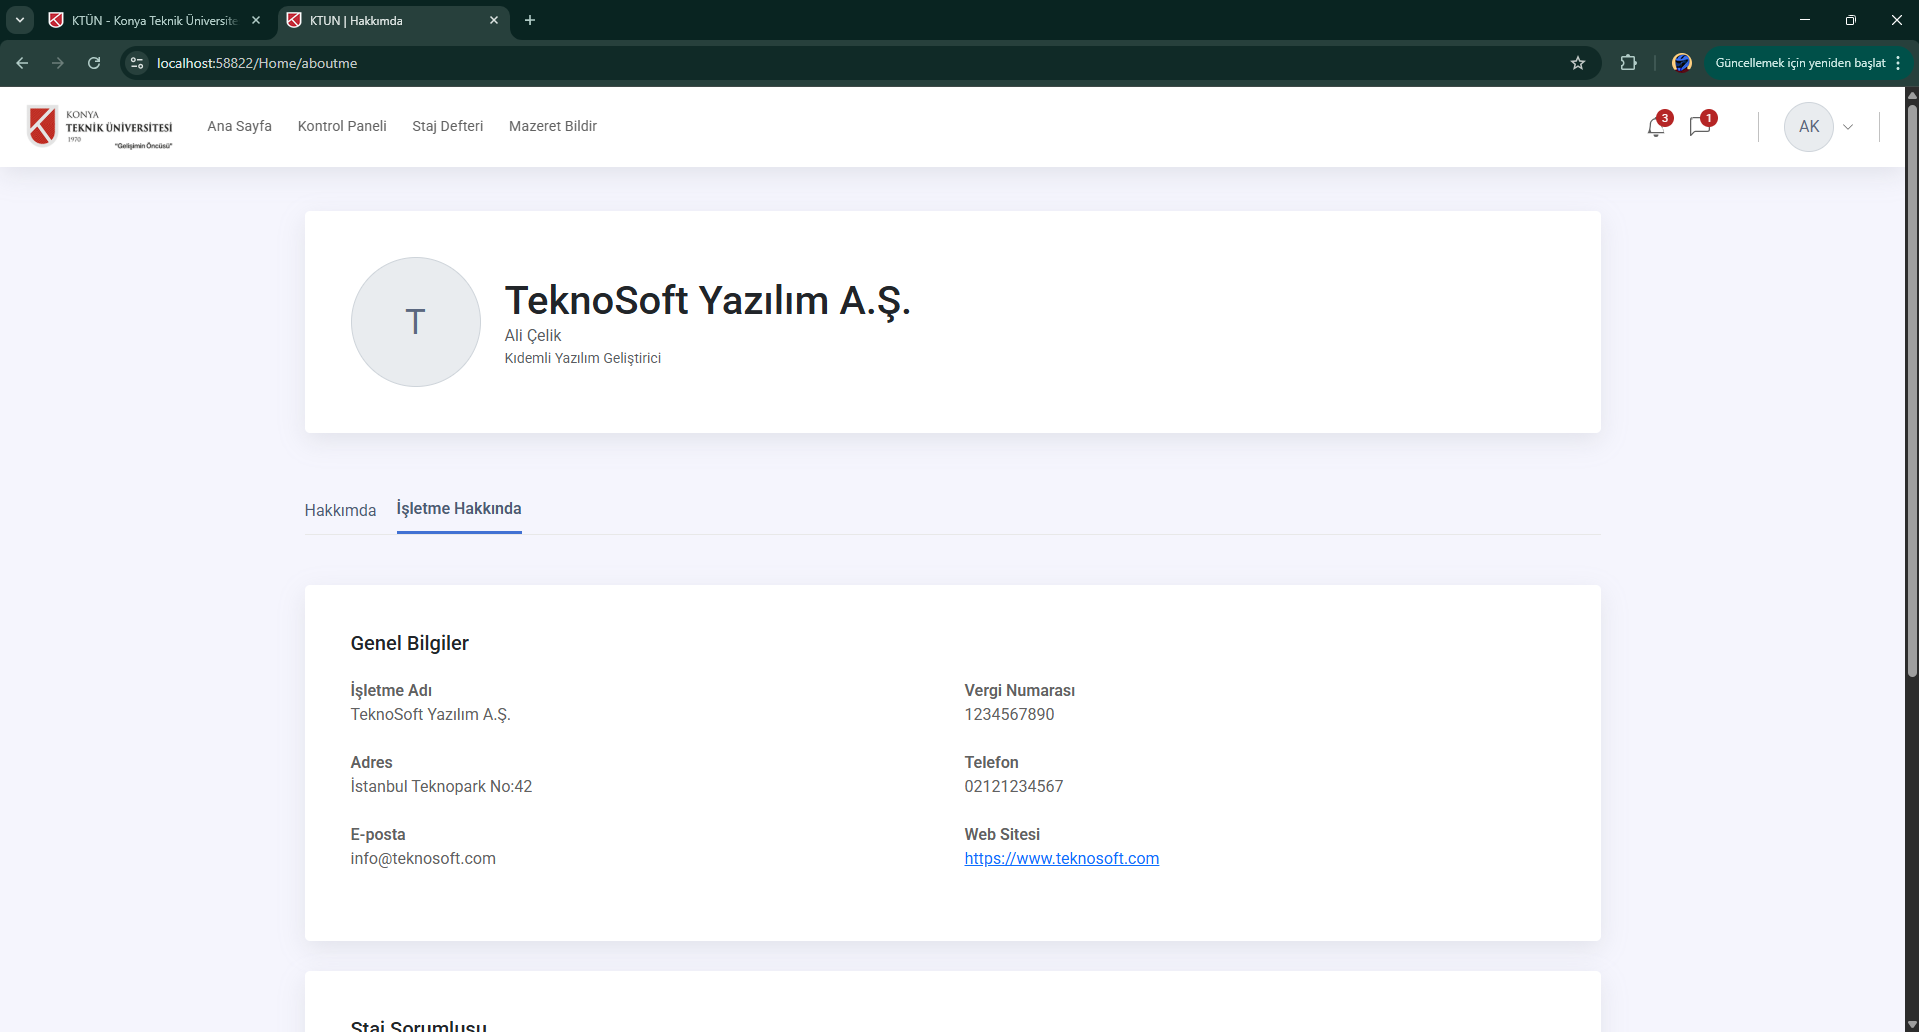Click the Konya Teknik Üniversitesi logo
The width and height of the screenshot is (1919, 1032).
[100, 127]
